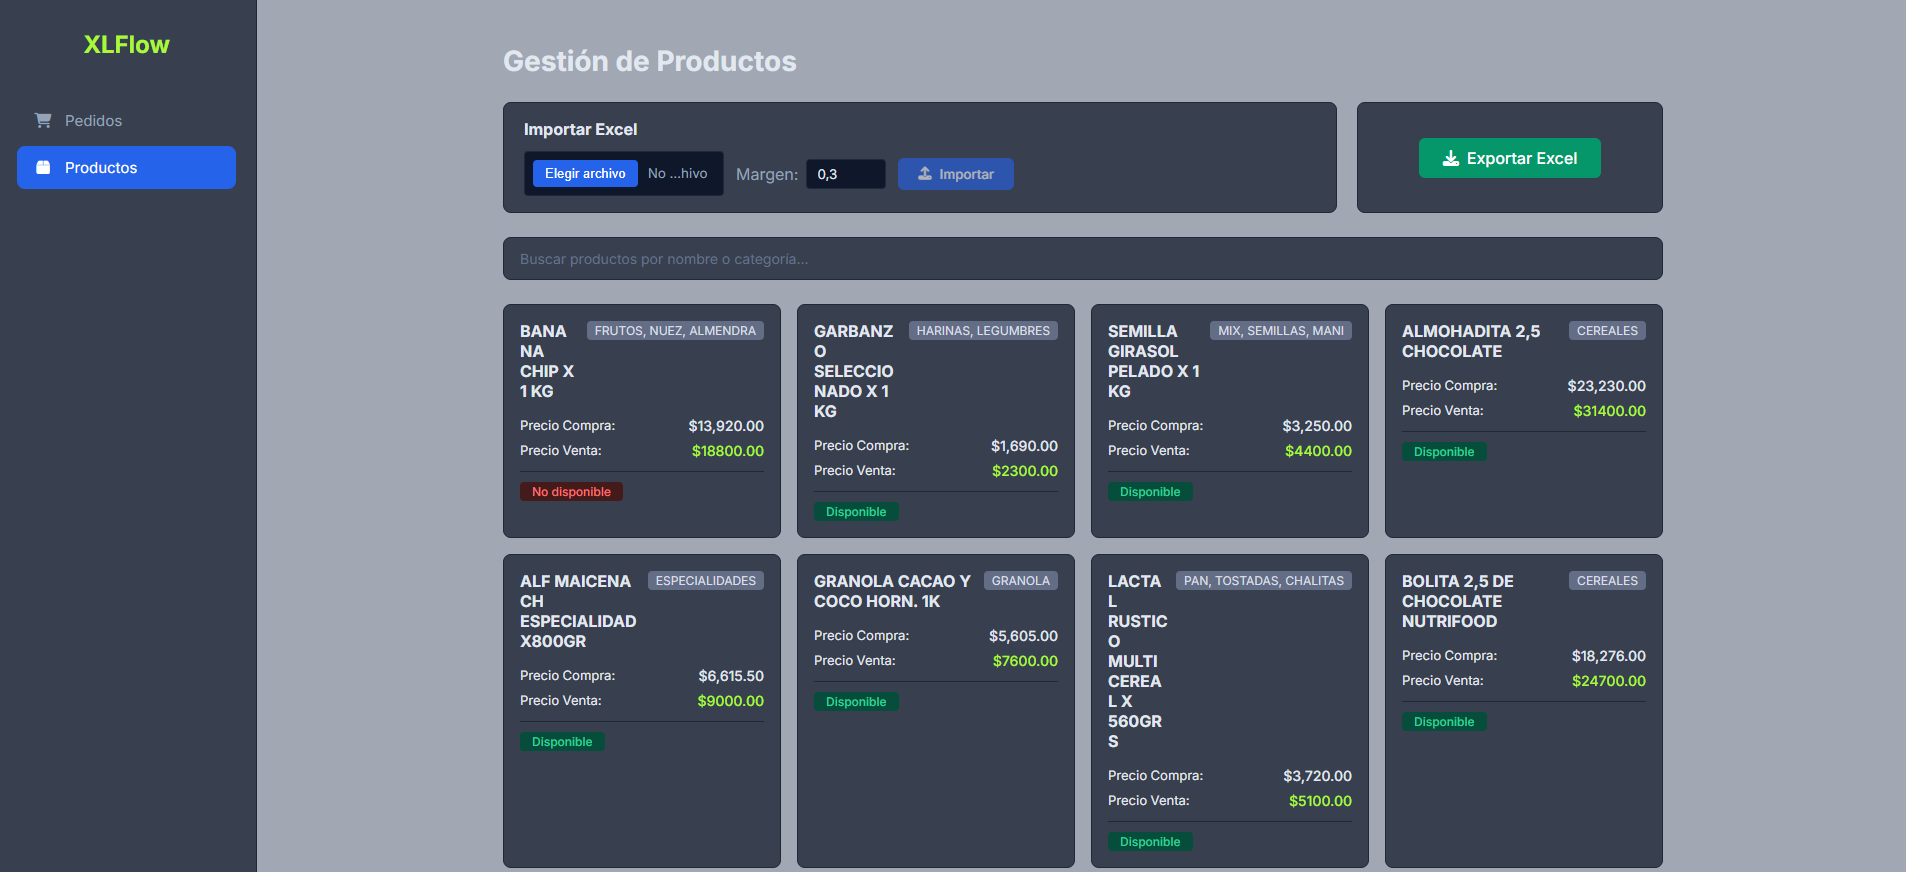
Task: Select the FRUTOS, NUEZ, ALMENDRA category tag
Action: click(x=675, y=331)
